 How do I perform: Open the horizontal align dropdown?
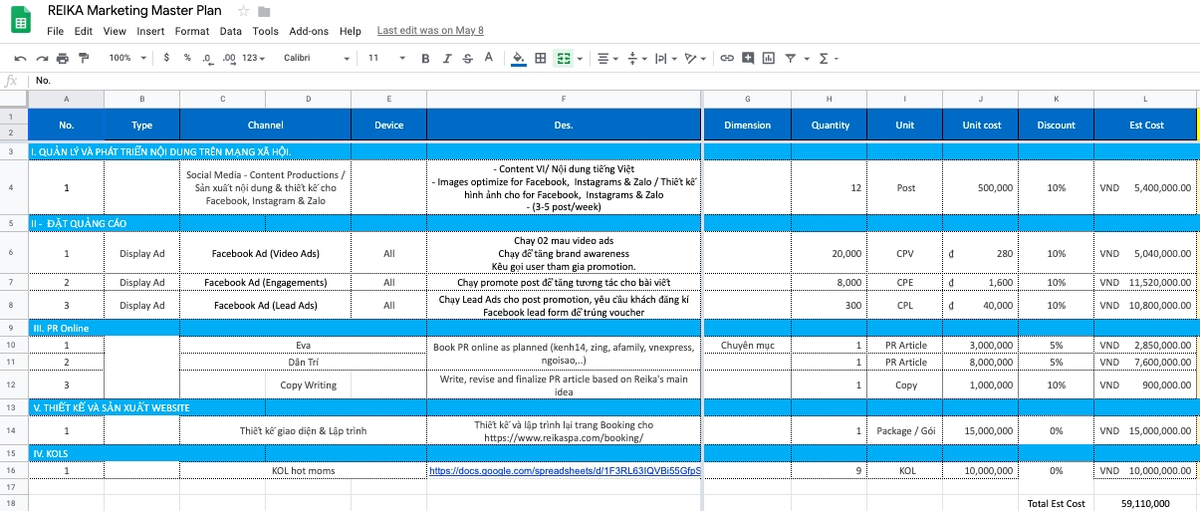(608, 58)
